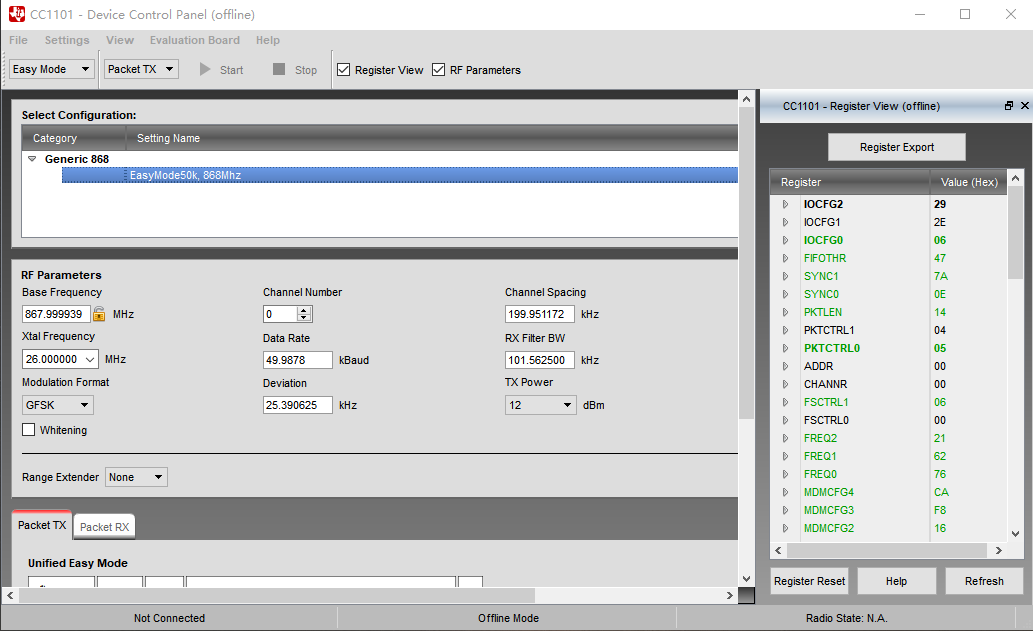Decrease the Channel Number with down arrow
This screenshot has height=631, width=1033.
[304, 318]
